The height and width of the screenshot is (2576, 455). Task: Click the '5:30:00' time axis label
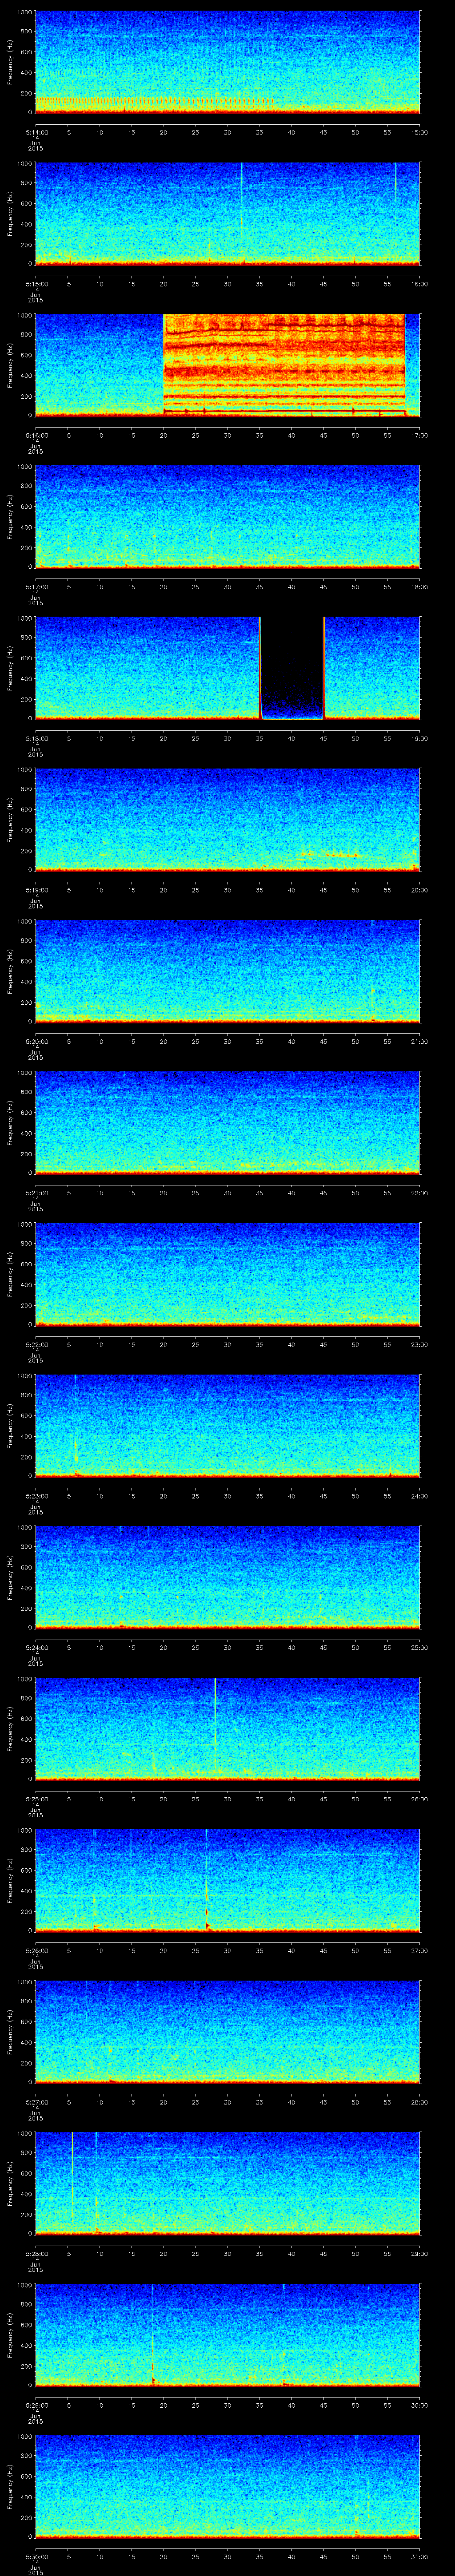(x=35, y=2557)
